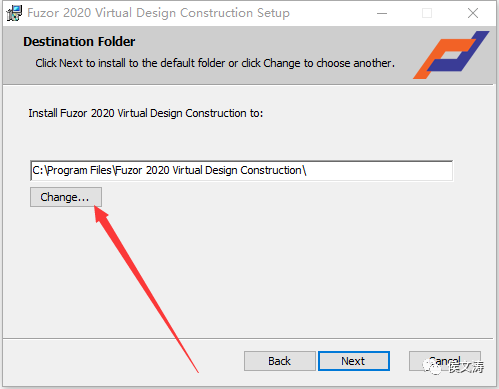The height and width of the screenshot is (389, 499).
Task: Continue installation with the Next button
Action: click(x=354, y=361)
